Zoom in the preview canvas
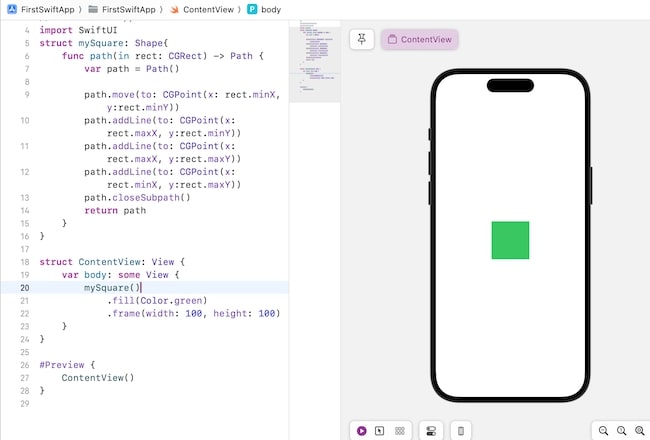This screenshot has height=440, width=650. (639, 430)
